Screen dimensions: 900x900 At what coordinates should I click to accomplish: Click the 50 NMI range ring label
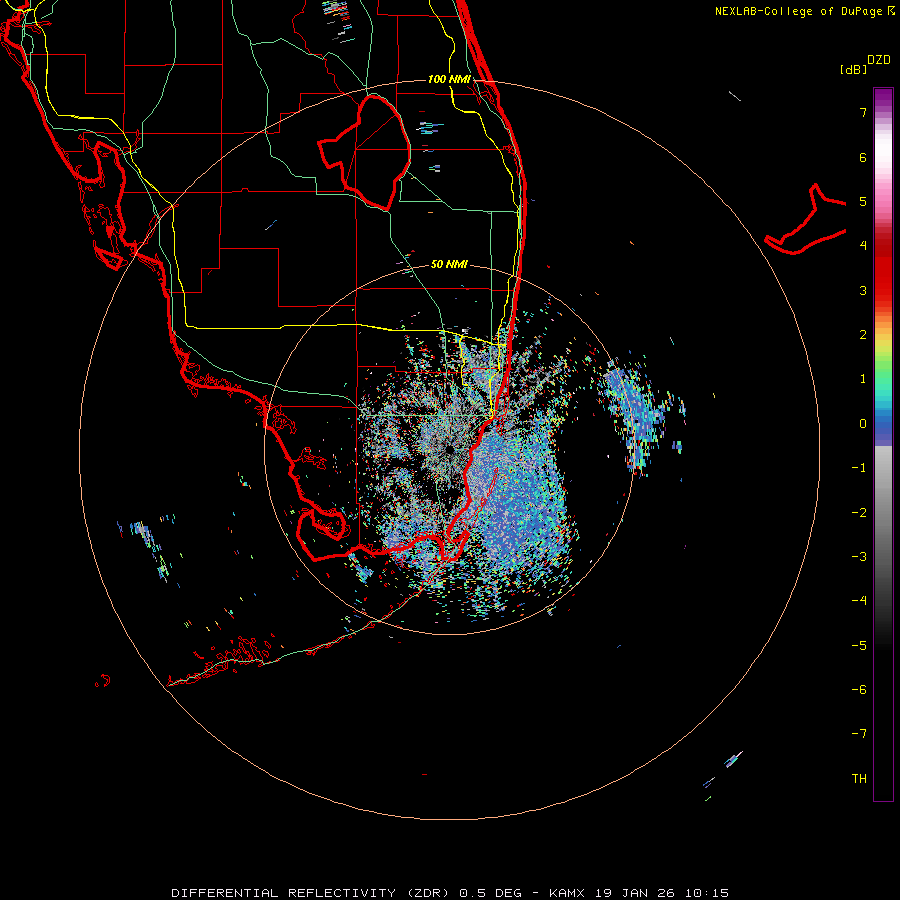pyautogui.click(x=449, y=265)
